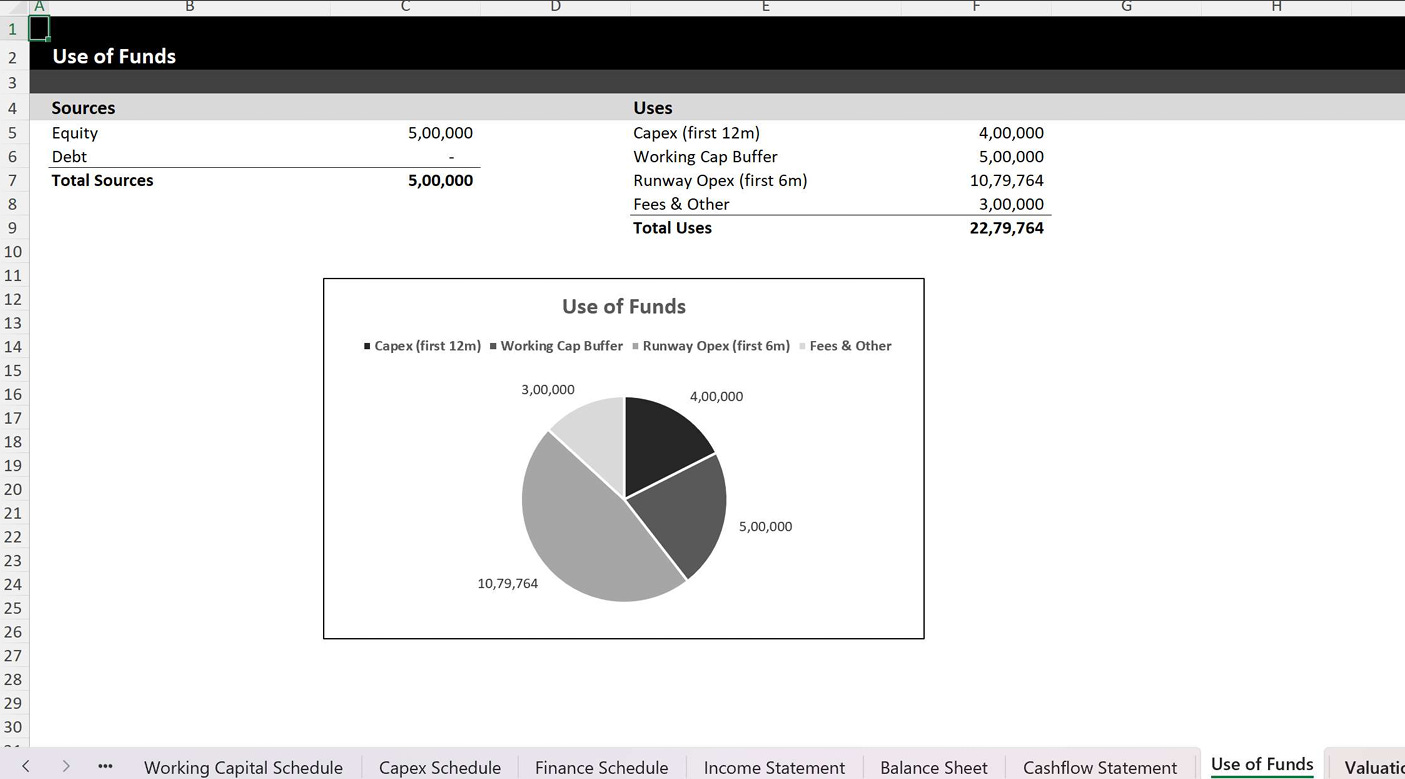Click the Fees & Other legend marker

tap(803, 346)
